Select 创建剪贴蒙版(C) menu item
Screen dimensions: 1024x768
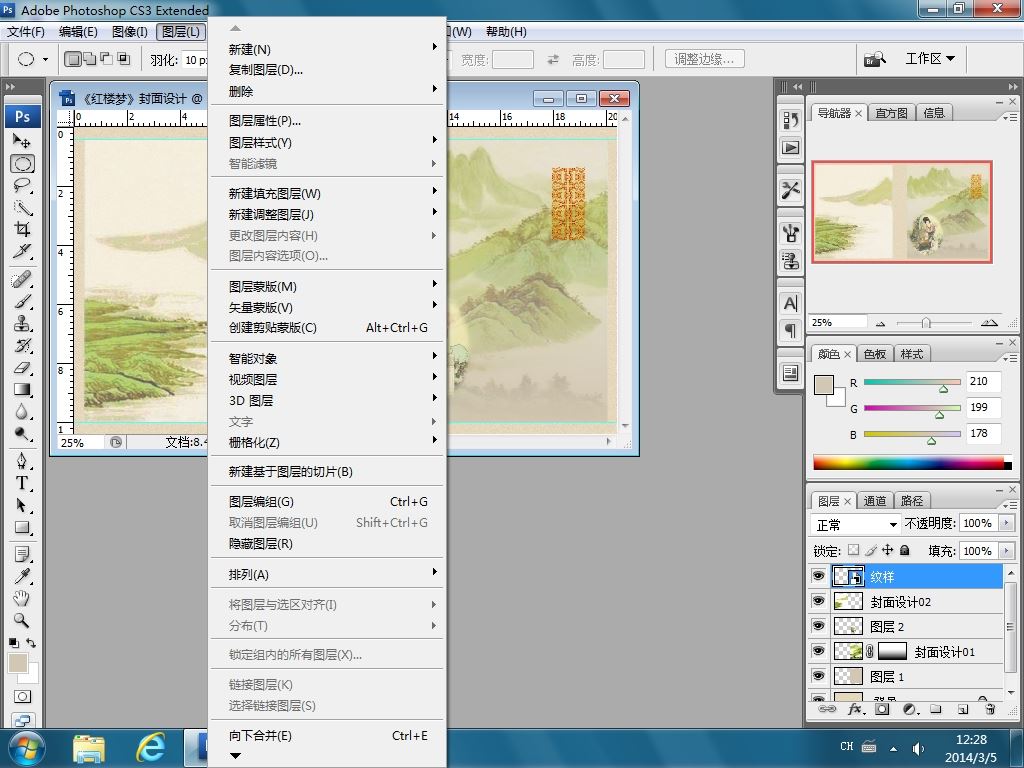point(328,328)
